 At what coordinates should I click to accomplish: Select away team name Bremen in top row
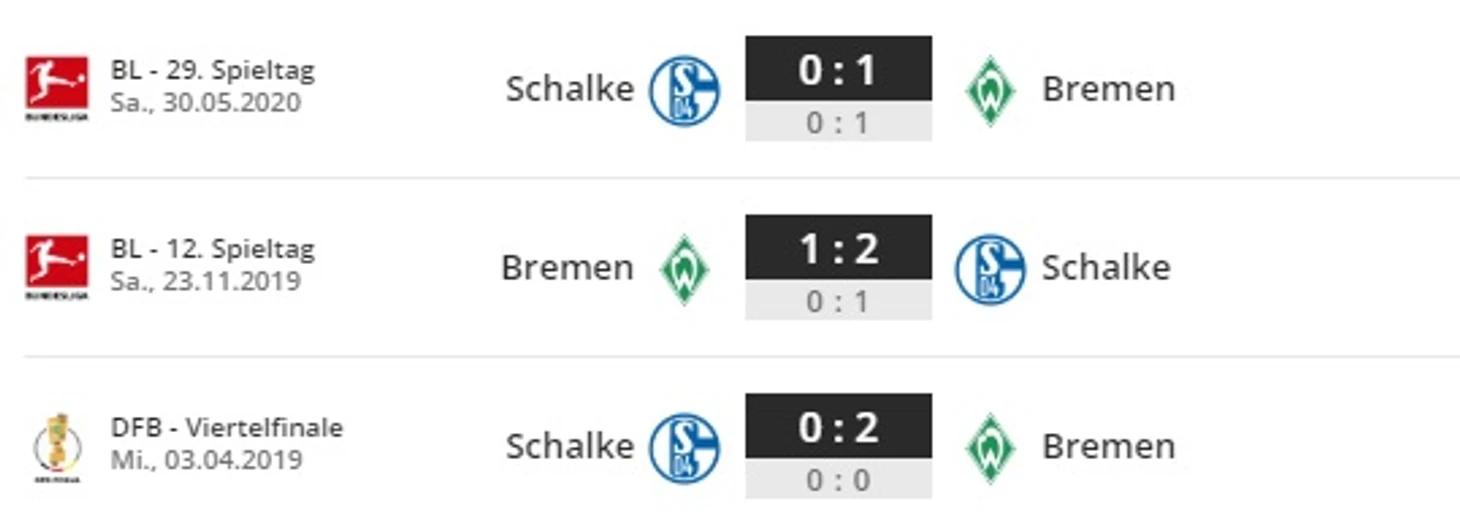tap(1108, 88)
